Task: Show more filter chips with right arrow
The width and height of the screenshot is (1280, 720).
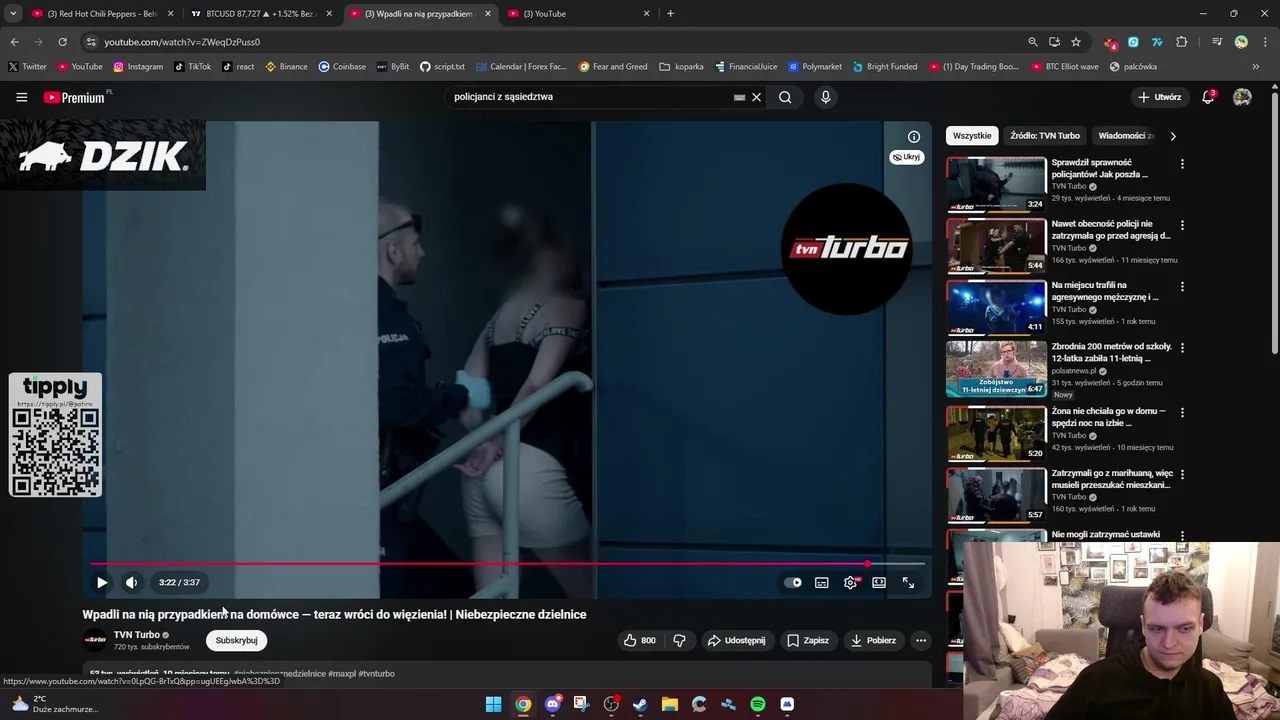Action: pos(1173,136)
